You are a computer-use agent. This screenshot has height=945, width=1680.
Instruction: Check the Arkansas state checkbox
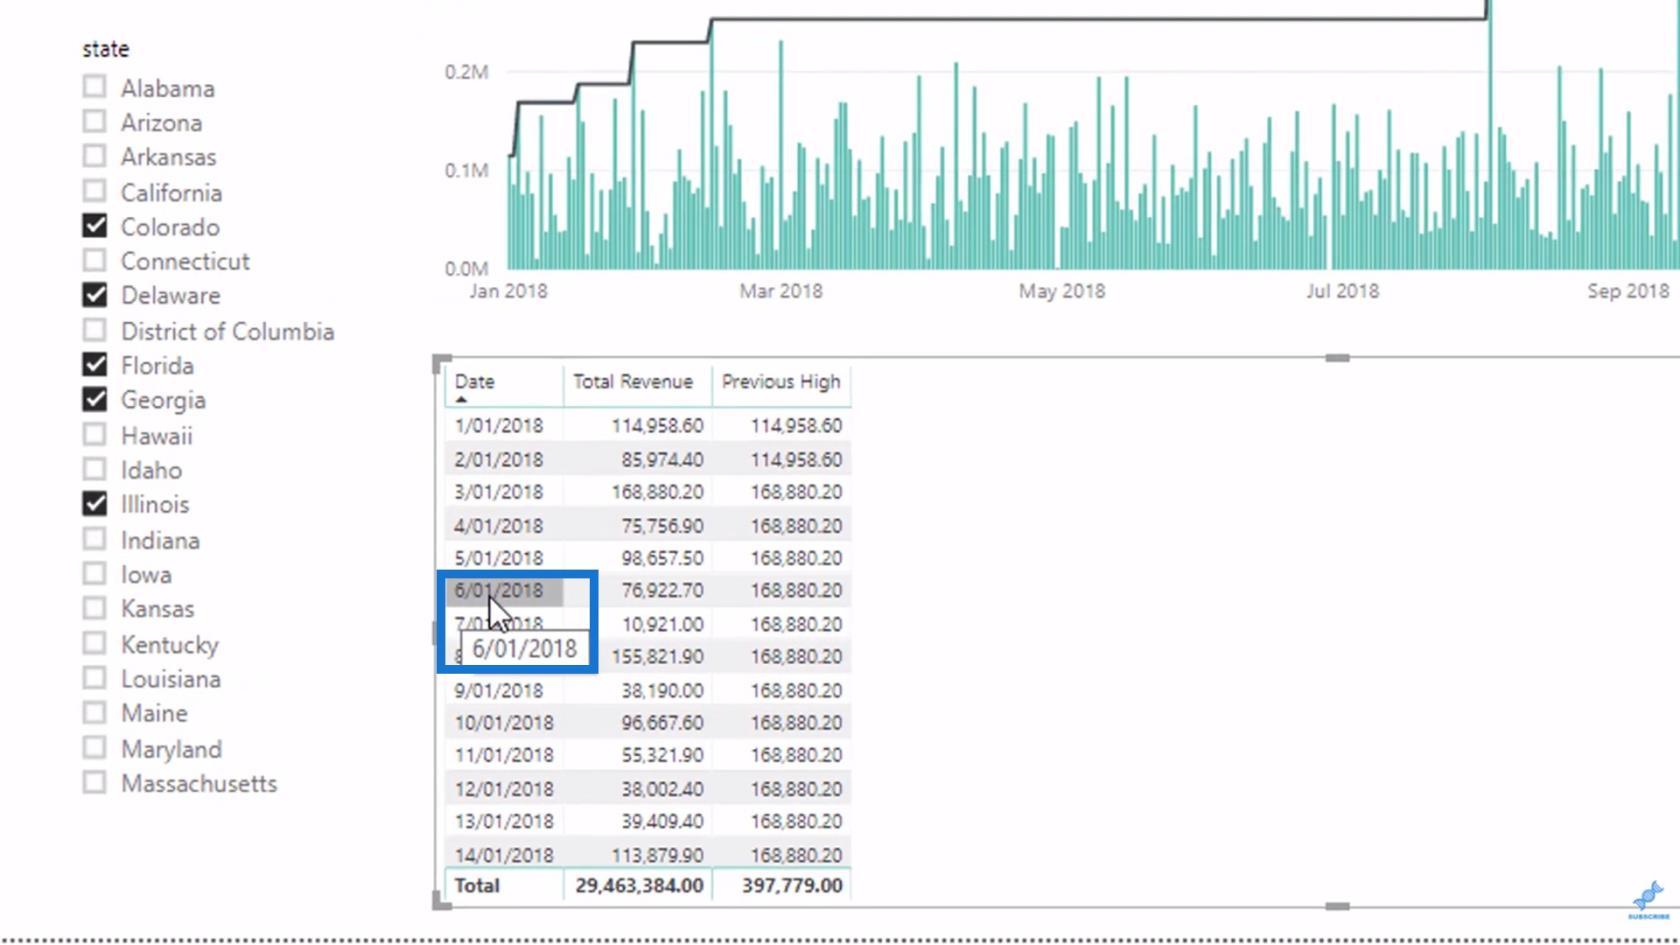(x=94, y=156)
